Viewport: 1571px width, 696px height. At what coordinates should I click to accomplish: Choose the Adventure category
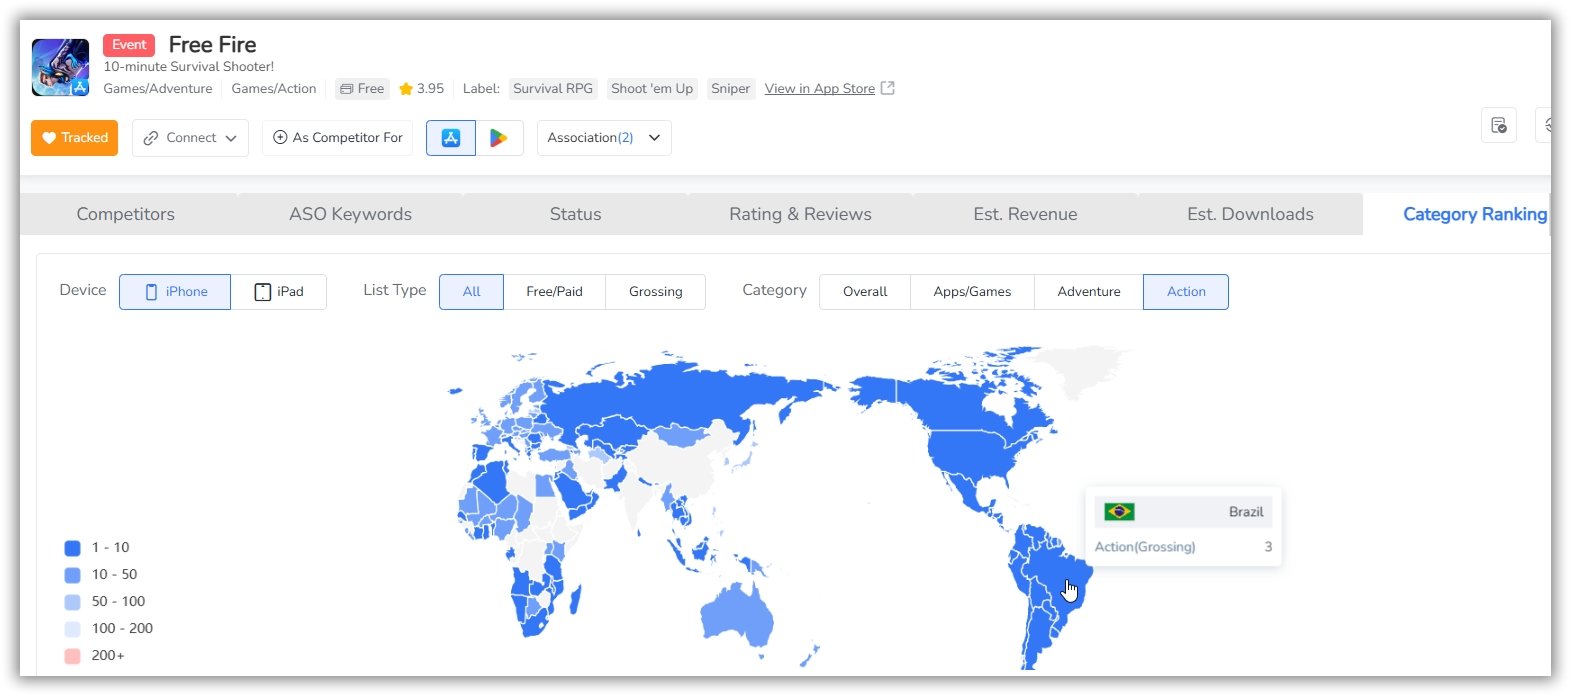click(x=1089, y=292)
